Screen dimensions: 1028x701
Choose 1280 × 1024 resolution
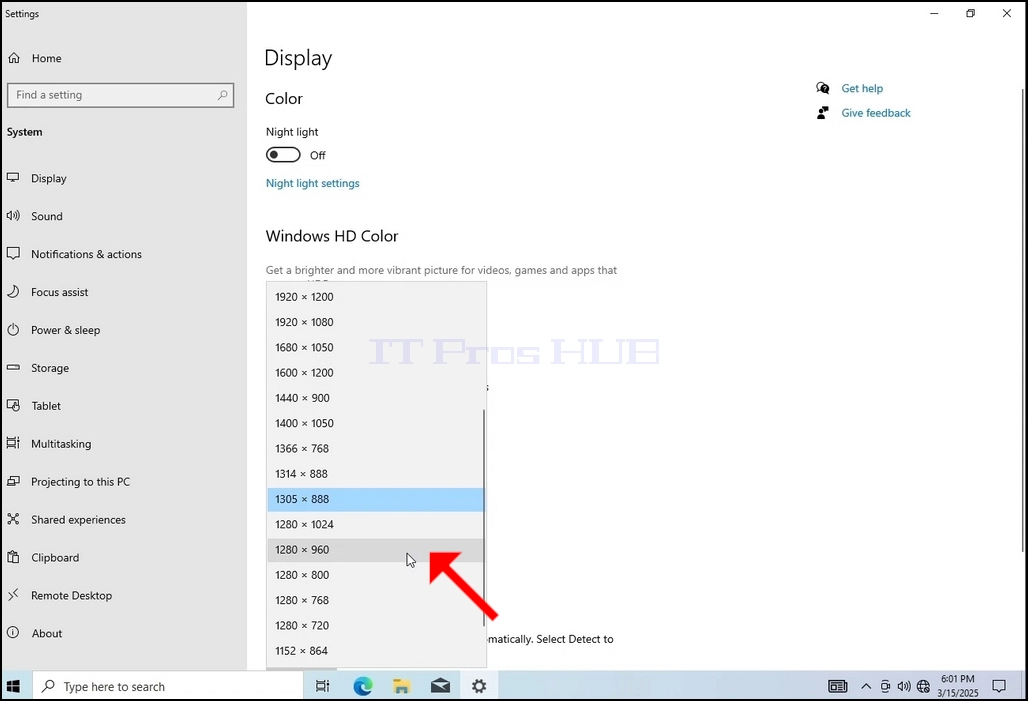click(375, 524)
